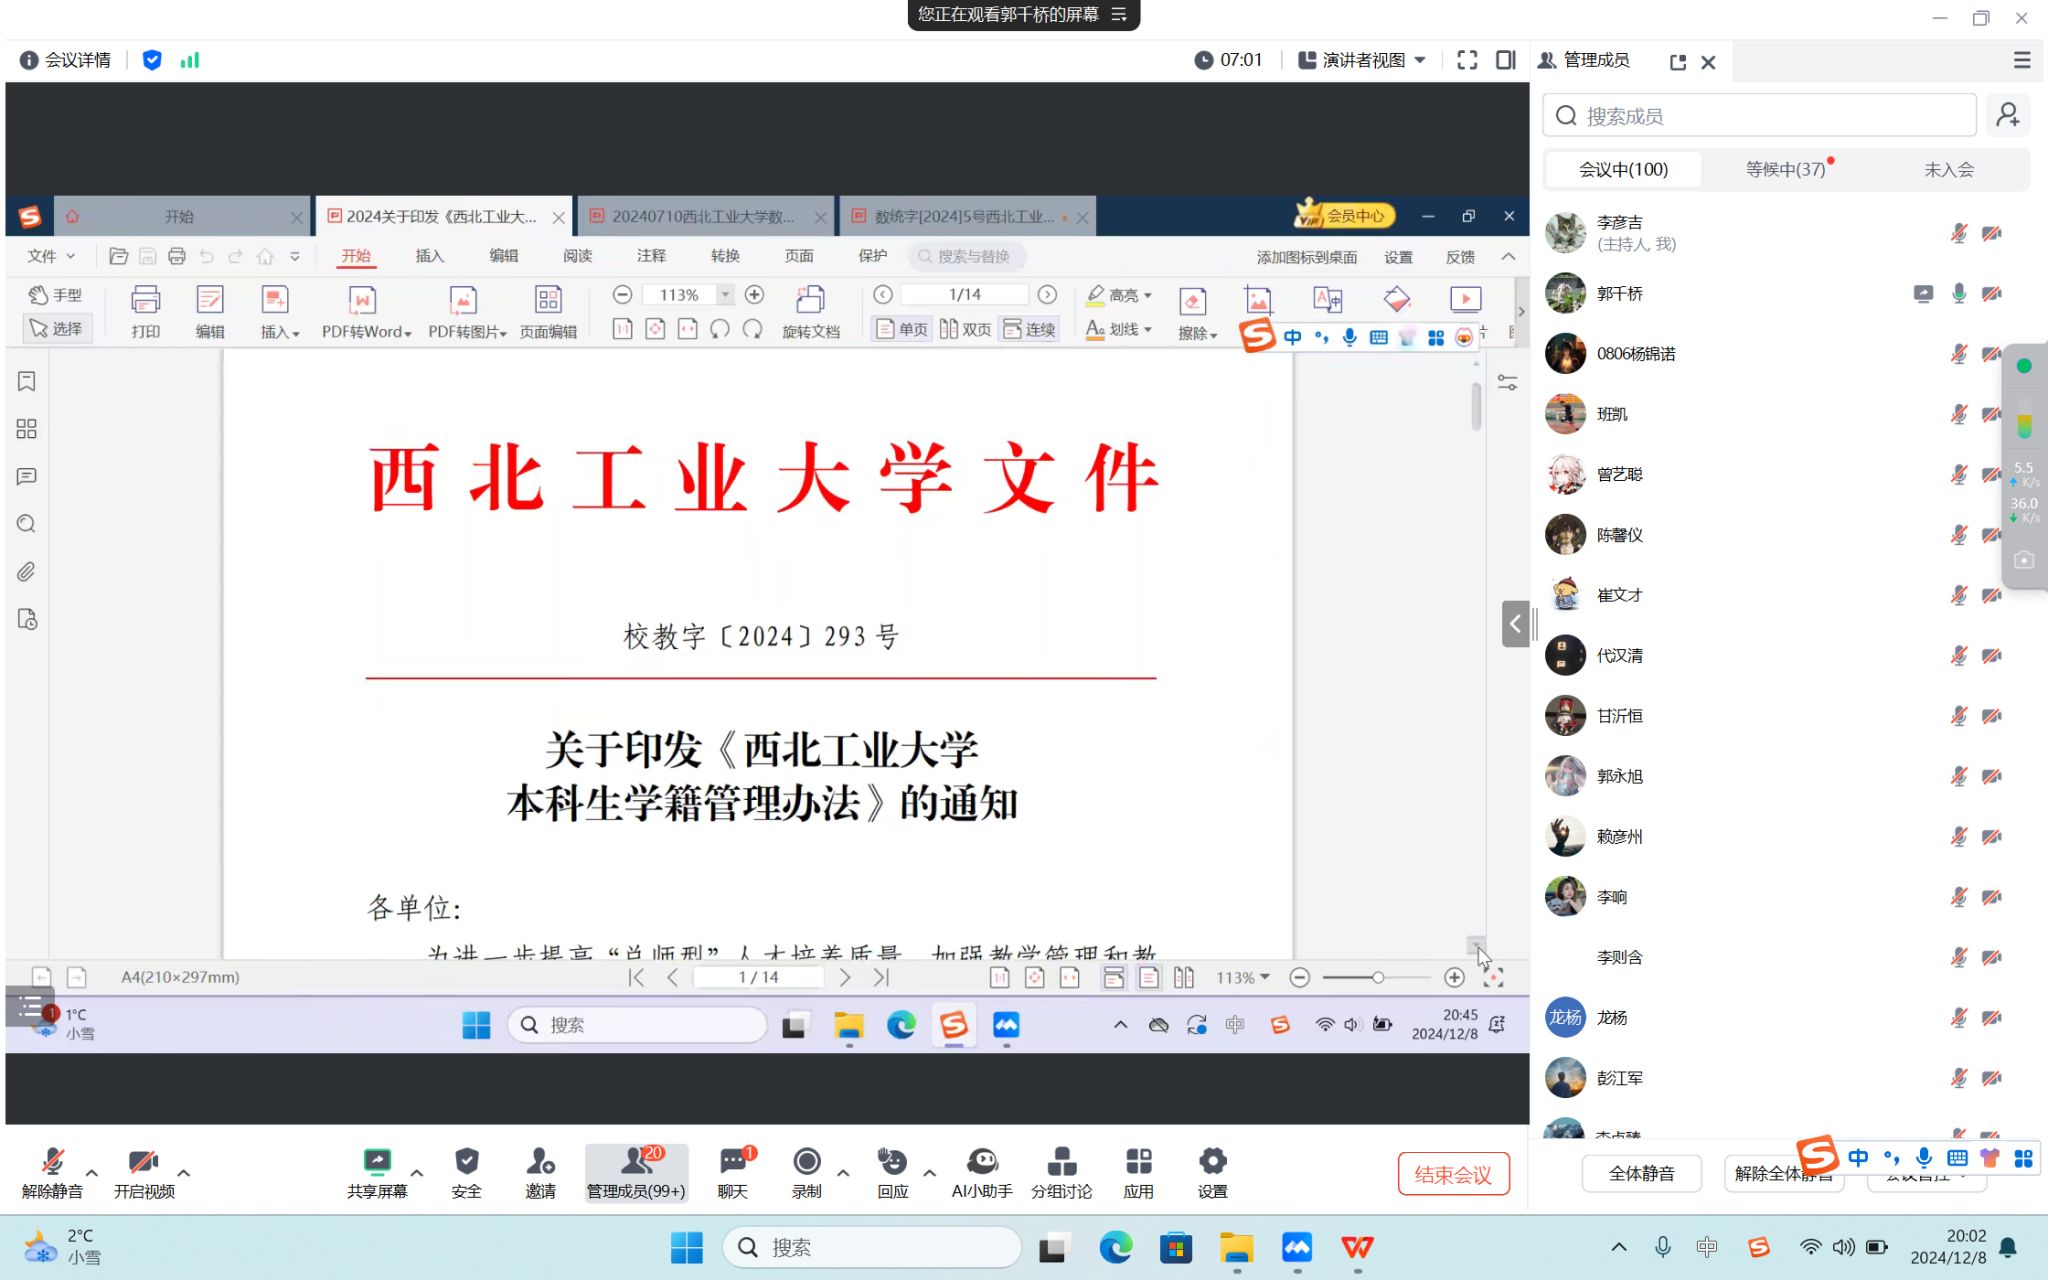Expand the arrow next to 回应

[929, 1172]
